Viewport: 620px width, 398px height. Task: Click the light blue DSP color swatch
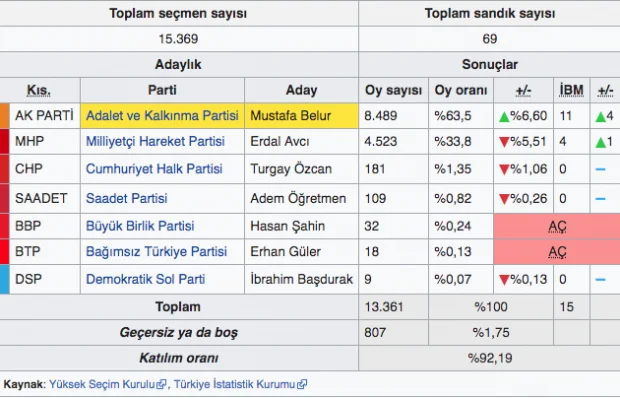[x=4, y=279]
